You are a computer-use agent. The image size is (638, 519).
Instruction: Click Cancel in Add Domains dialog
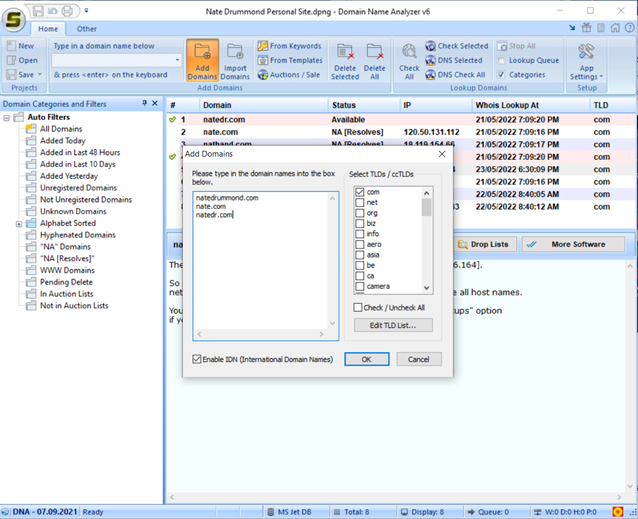pyautogui.click(x=419, y=359)
